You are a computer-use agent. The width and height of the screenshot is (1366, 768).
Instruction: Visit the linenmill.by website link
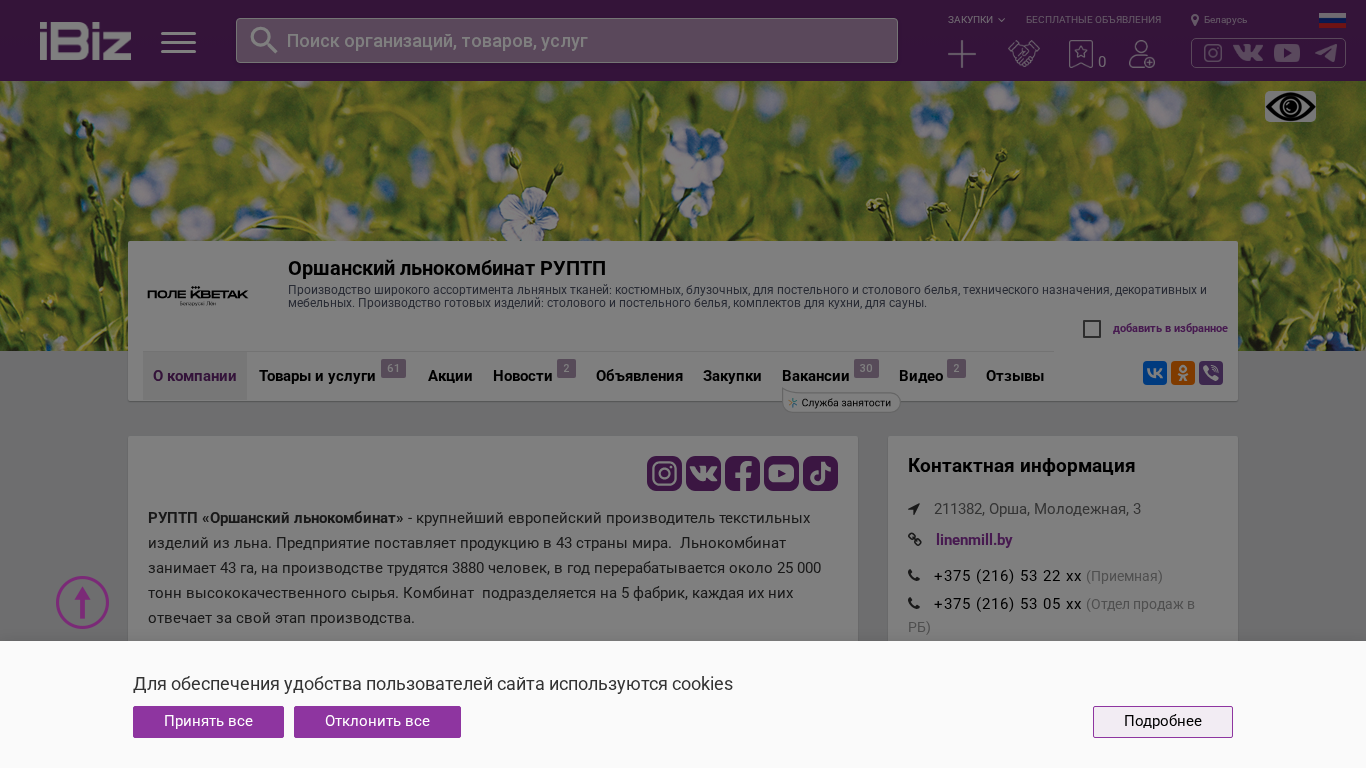click(974, 540)
